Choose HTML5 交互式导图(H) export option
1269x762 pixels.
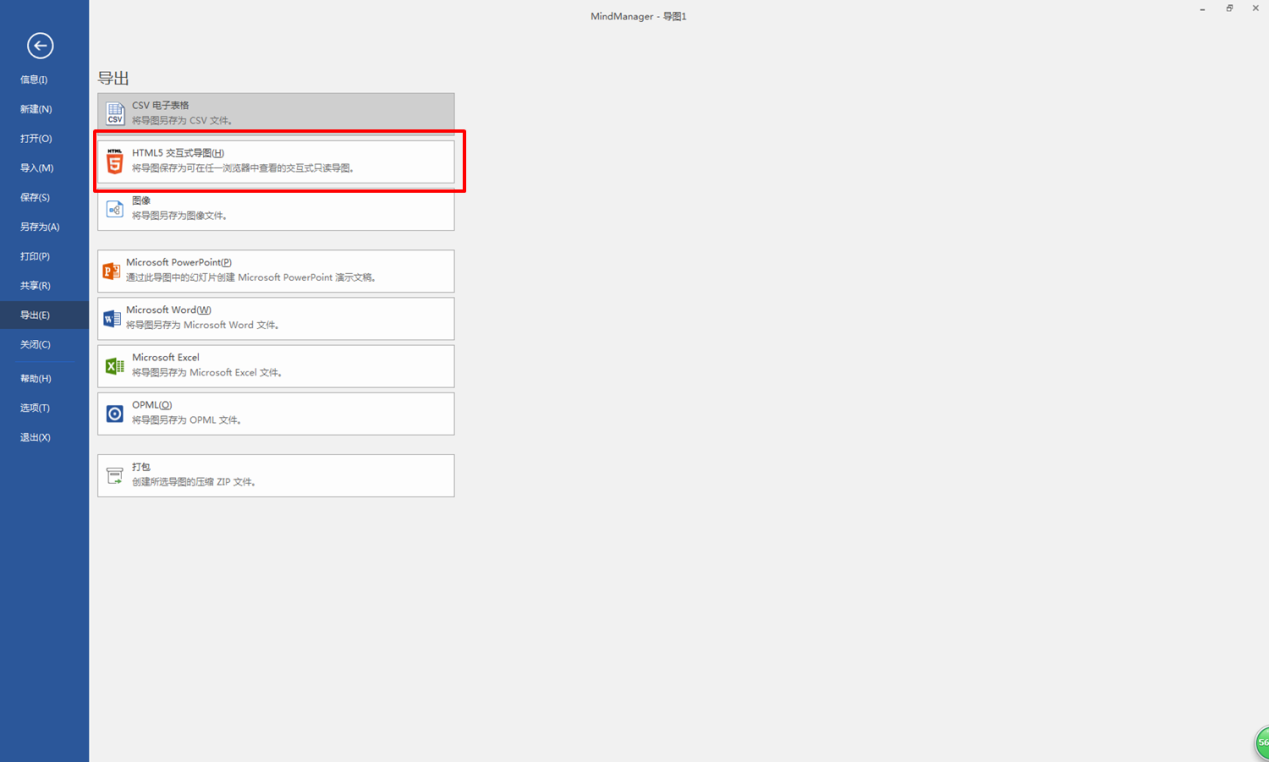[276, 161]
